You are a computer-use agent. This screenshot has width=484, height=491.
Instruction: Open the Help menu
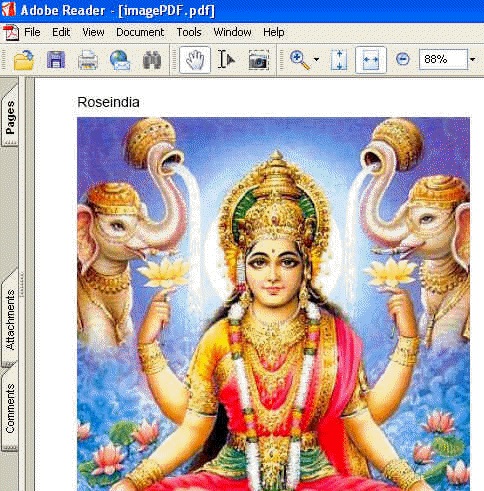(x=274, y=32)
